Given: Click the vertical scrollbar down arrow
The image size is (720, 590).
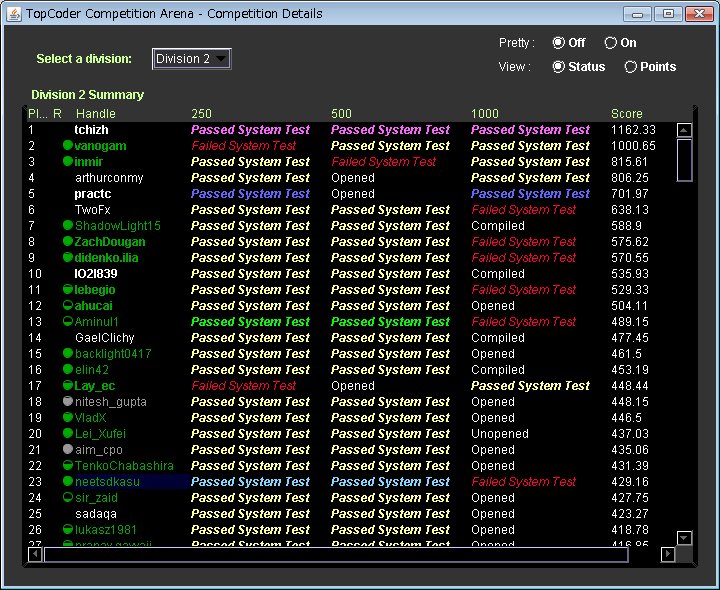Looking at the screenshot, I should tap(684, 538).
